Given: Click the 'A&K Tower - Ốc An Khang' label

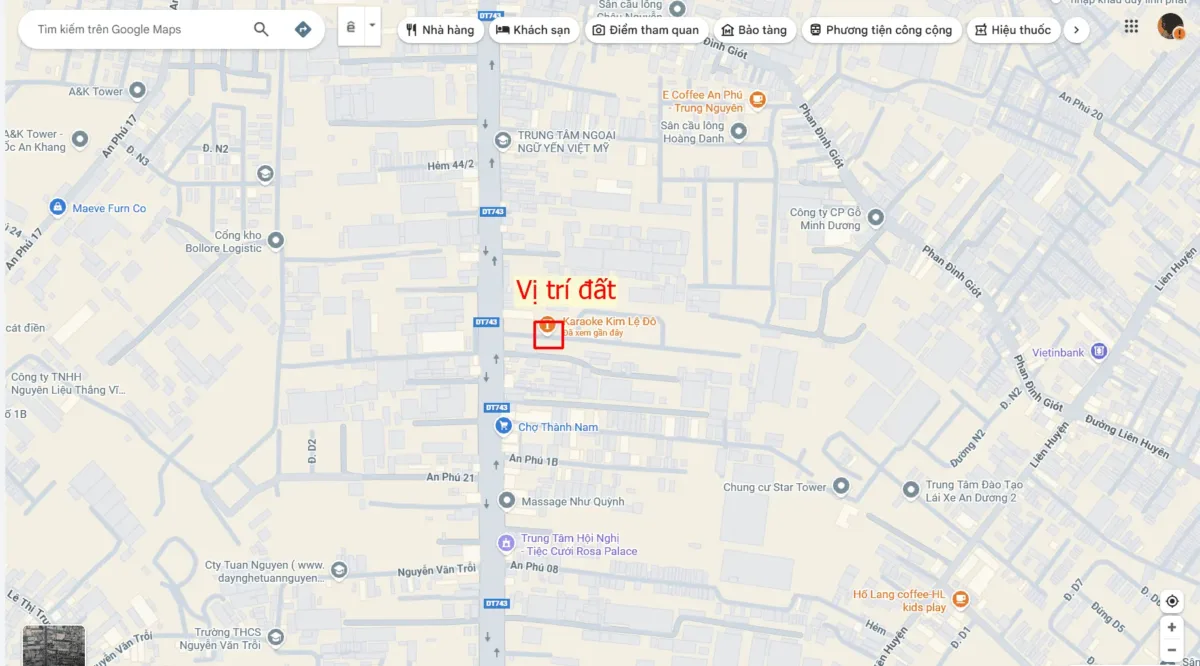Looking at the screenshot, I should (x=35, y=140).
